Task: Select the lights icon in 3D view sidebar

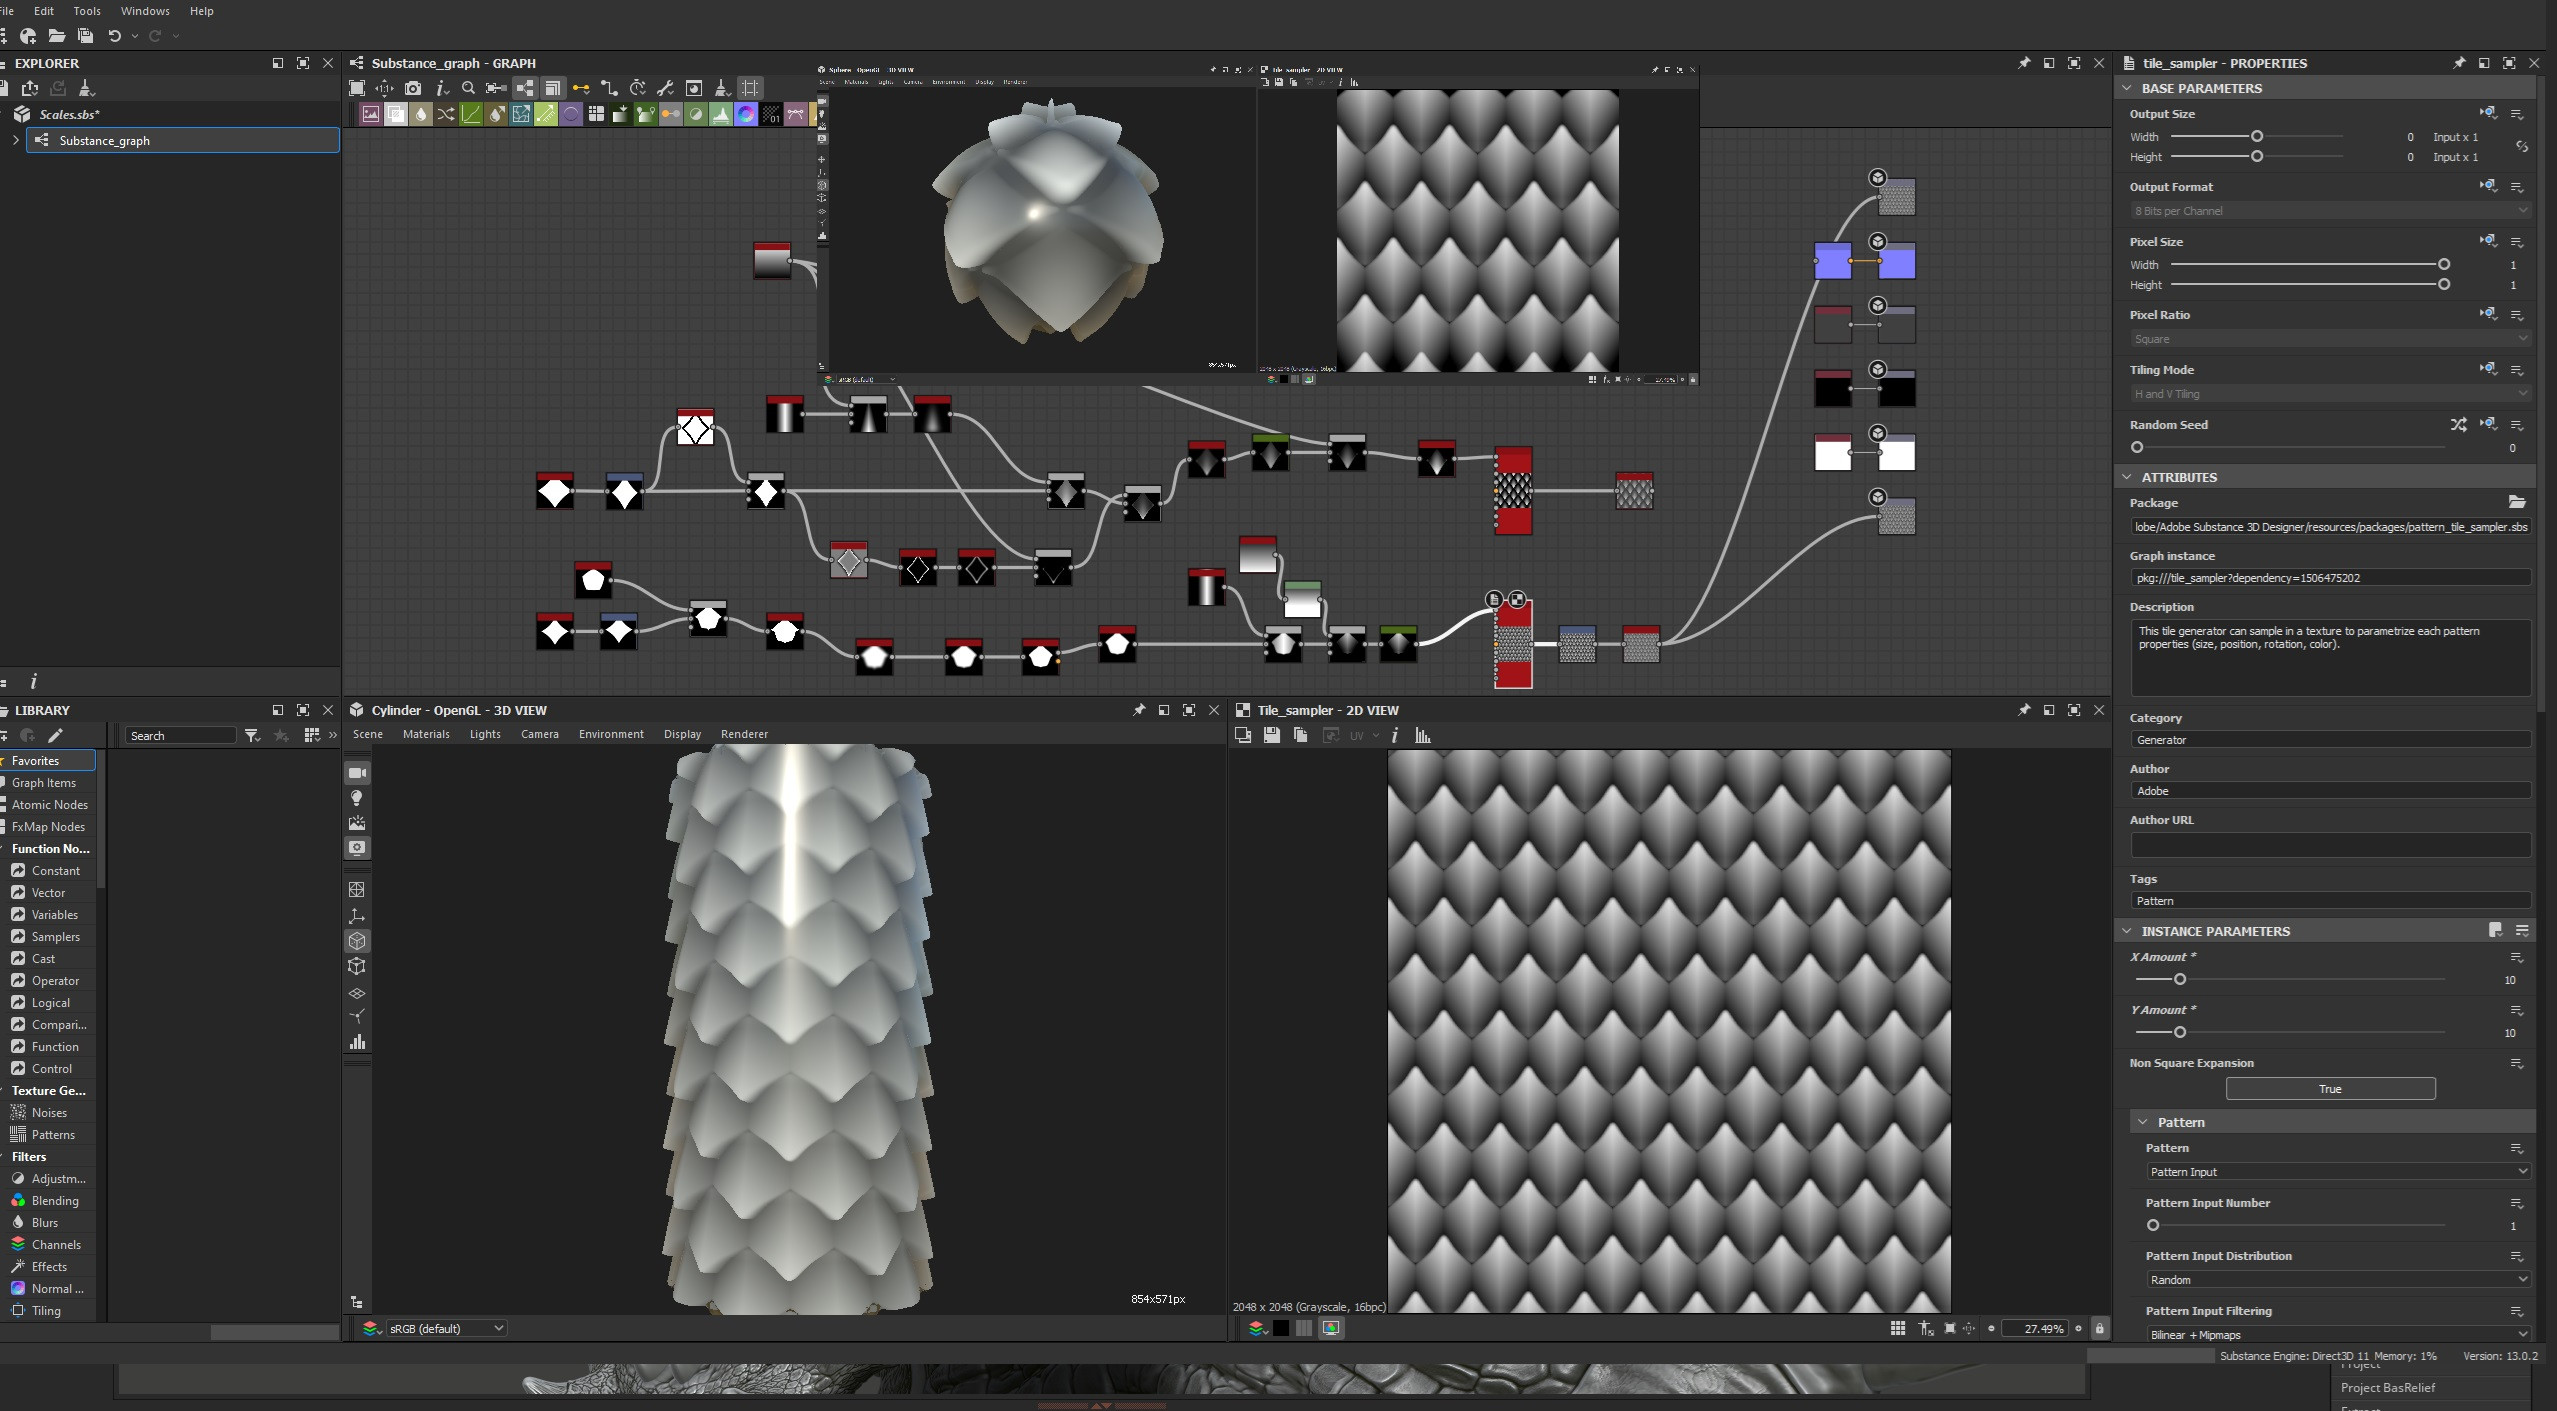Action: (357, 798)
